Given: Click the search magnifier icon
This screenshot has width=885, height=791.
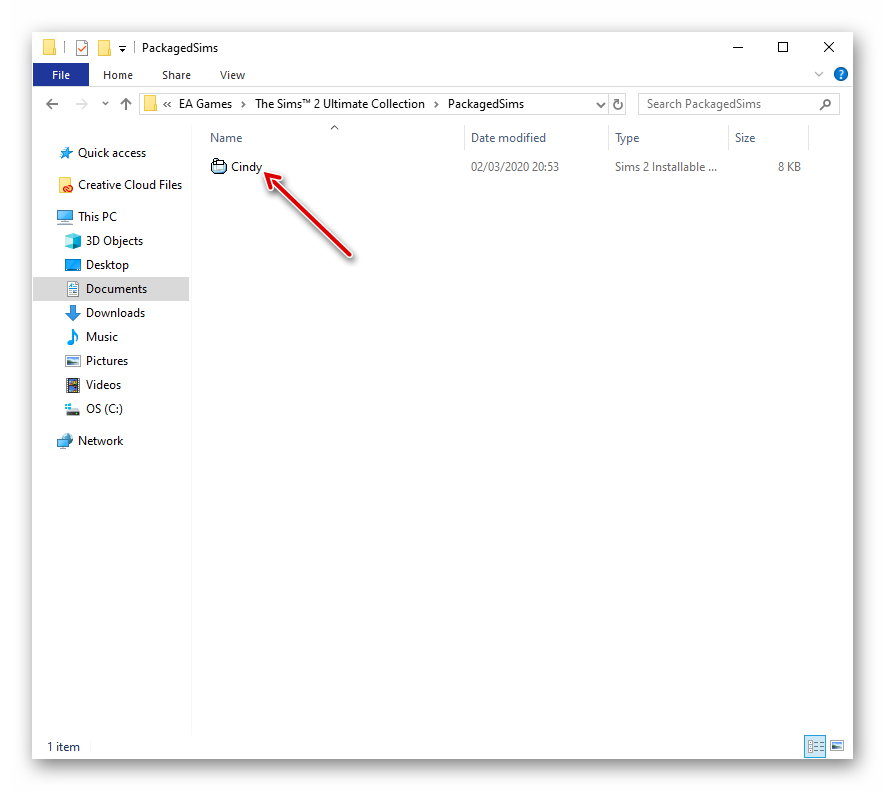Looking at the screenshot, I should pos(825,104).
